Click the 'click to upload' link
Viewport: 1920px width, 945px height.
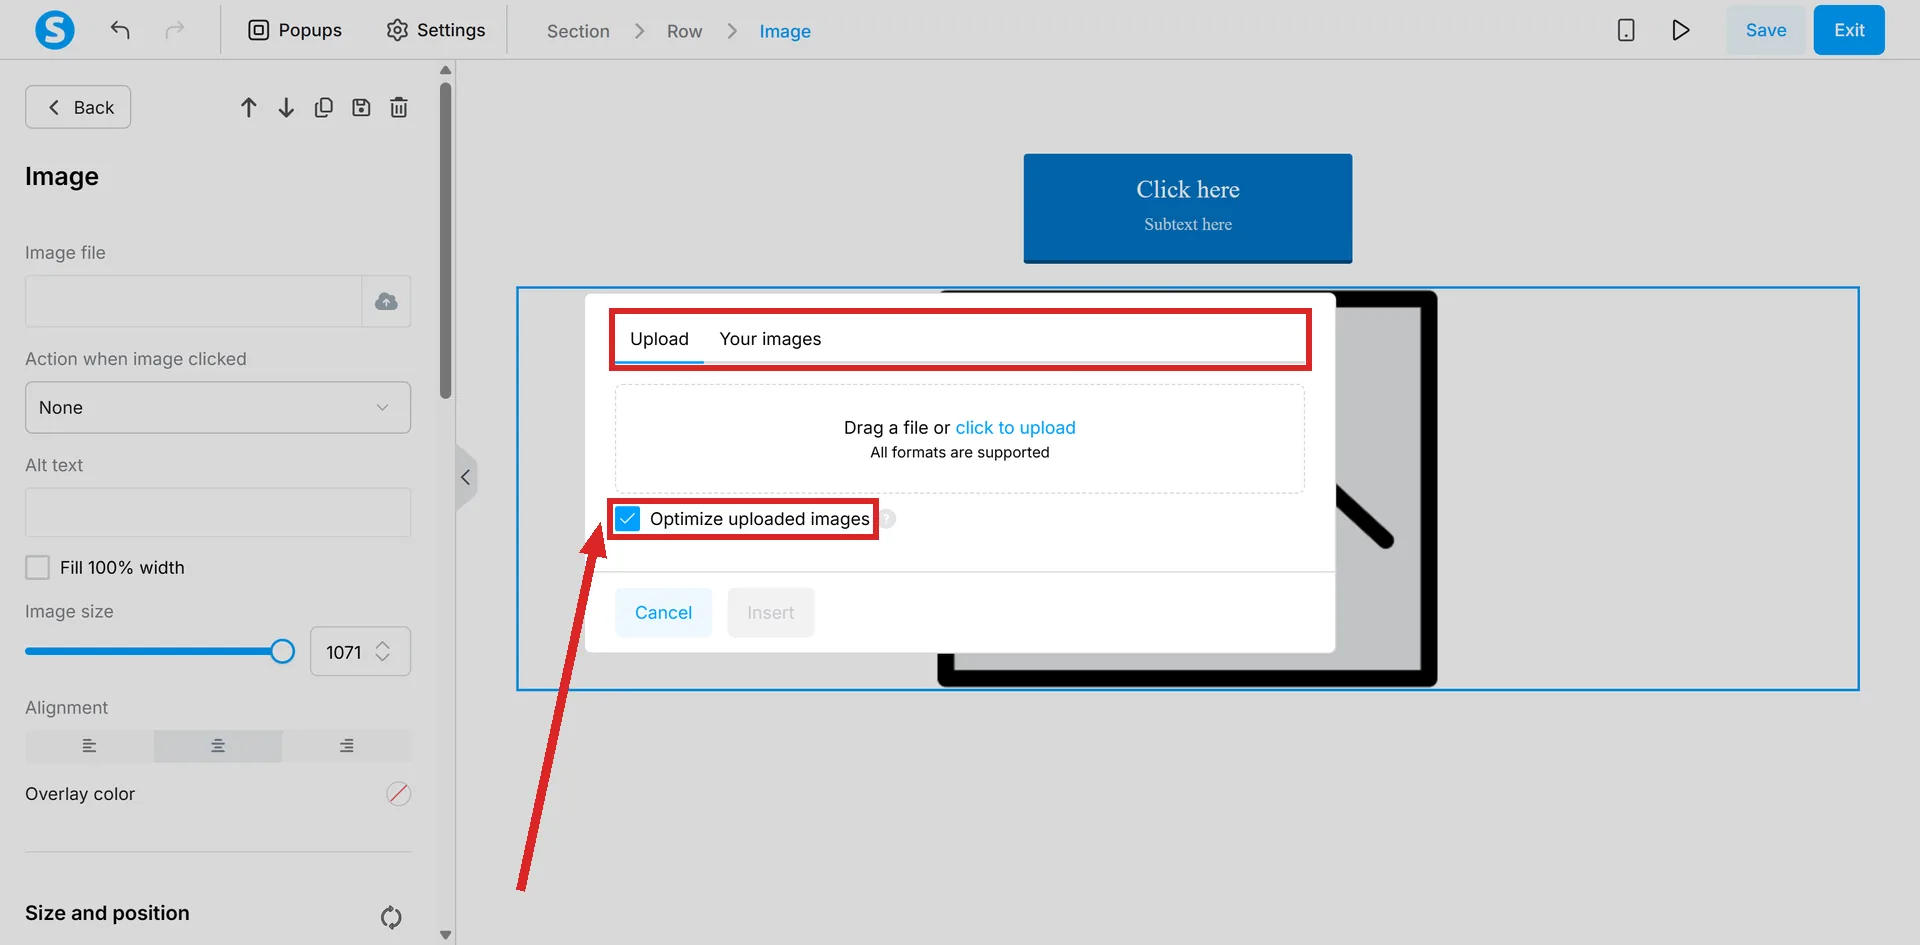click(1015, 427)
